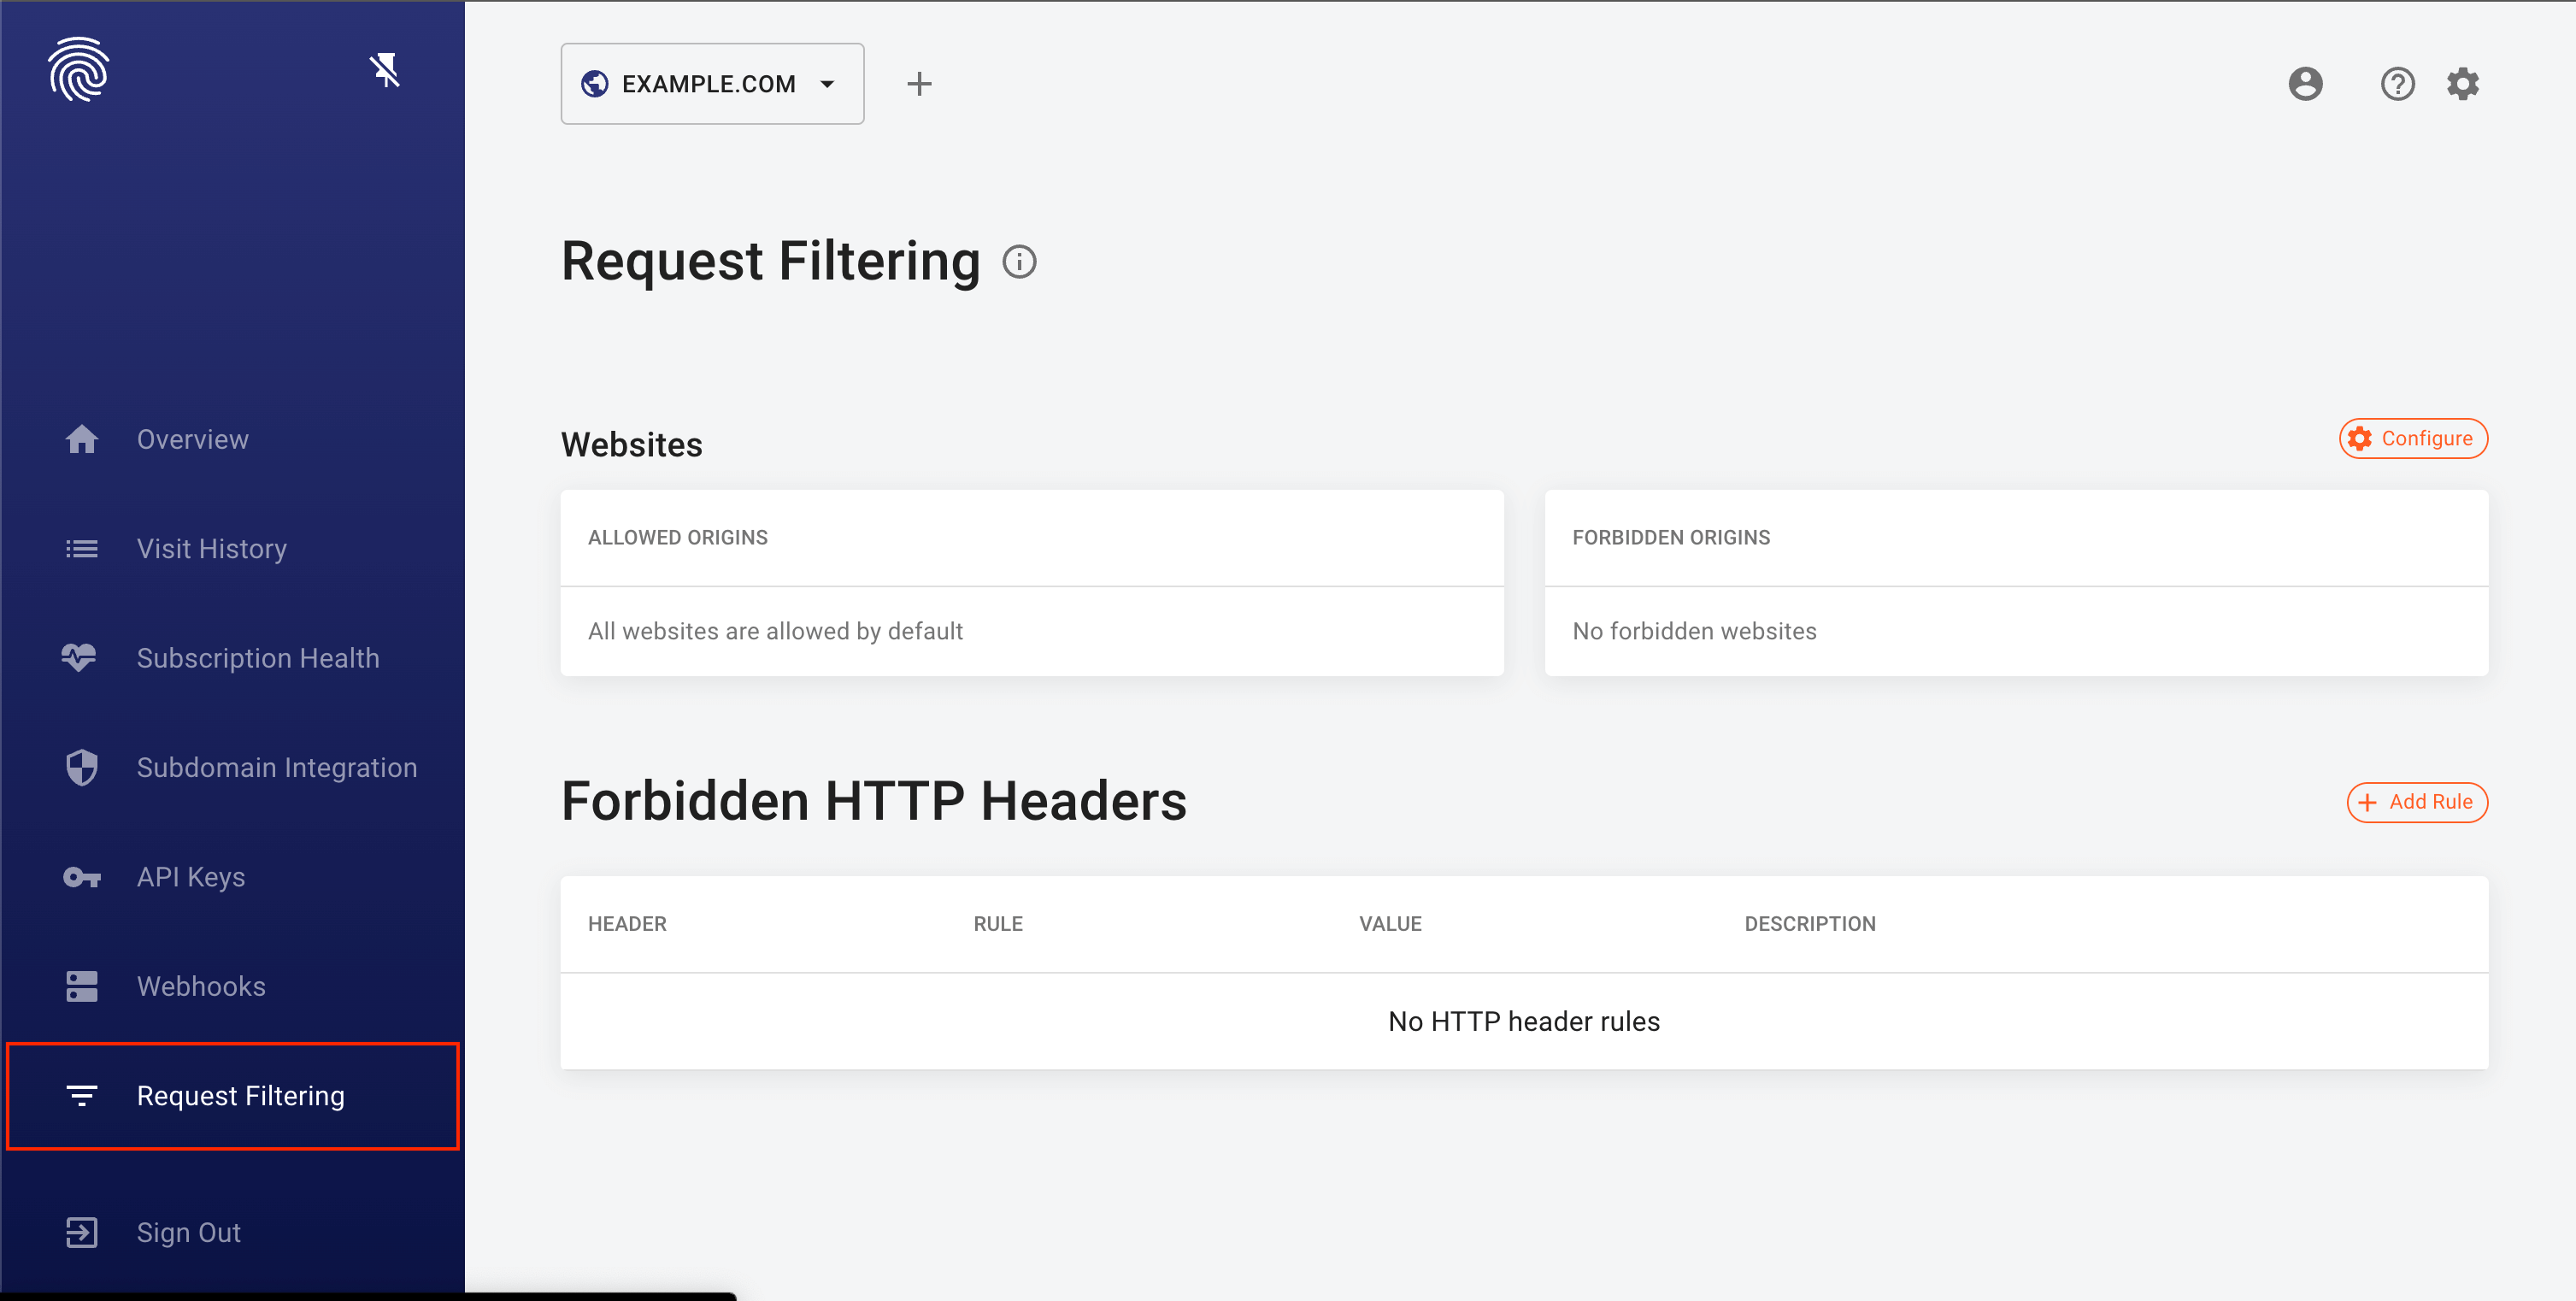Viewport: 2576px width, 1301px height.
Task: Click the fingerprint logo
Action: point(78,70)
